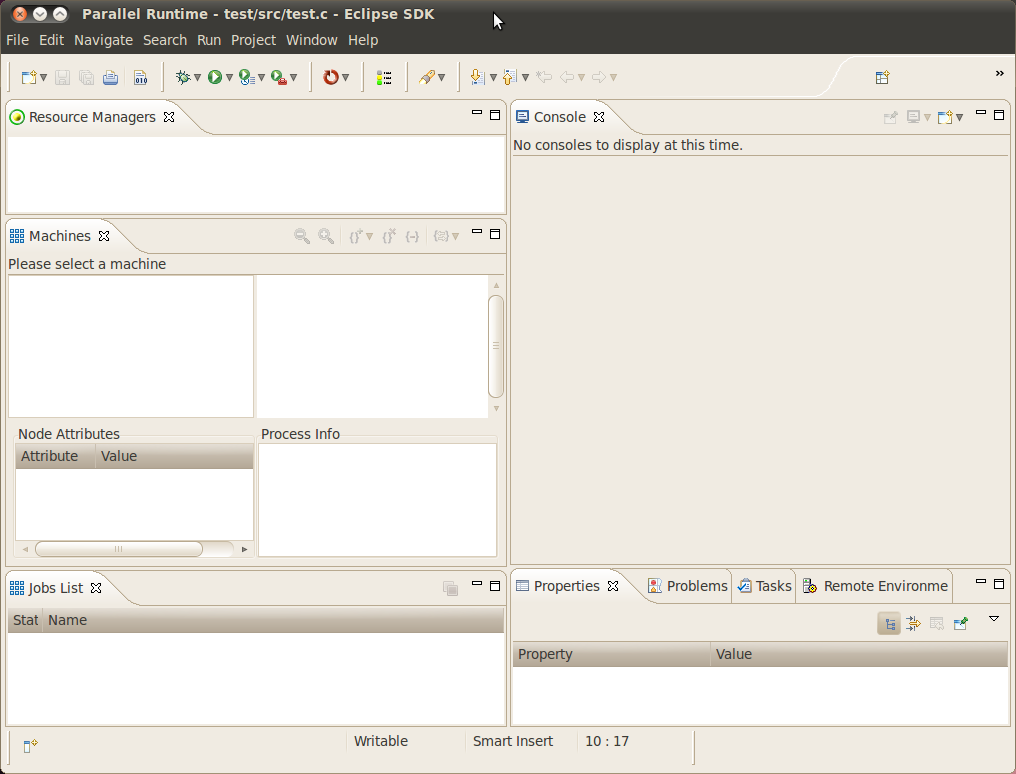Switch to the Tasks tab
This screenshot has height=774, width=1016.
click(764, 586)
